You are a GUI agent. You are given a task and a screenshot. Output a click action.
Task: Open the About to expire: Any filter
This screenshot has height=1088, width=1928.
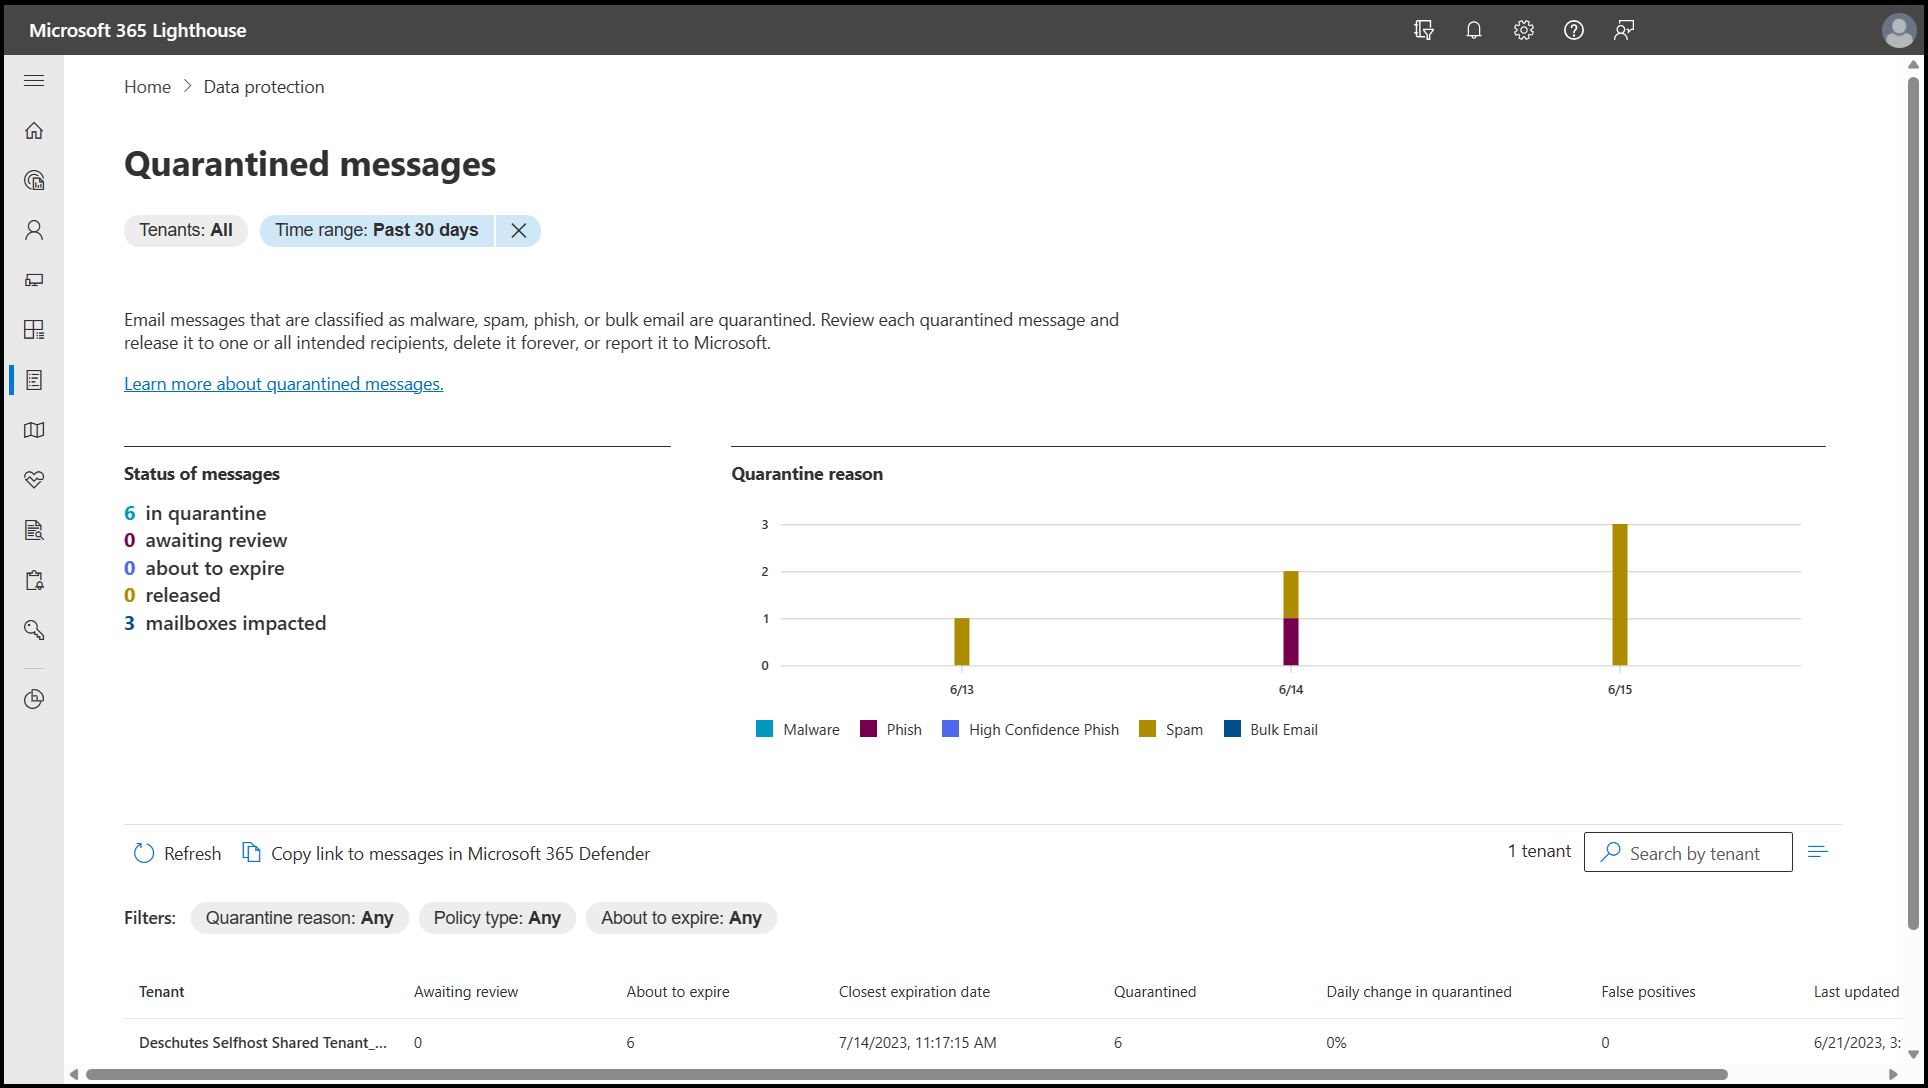pos(681,918)
